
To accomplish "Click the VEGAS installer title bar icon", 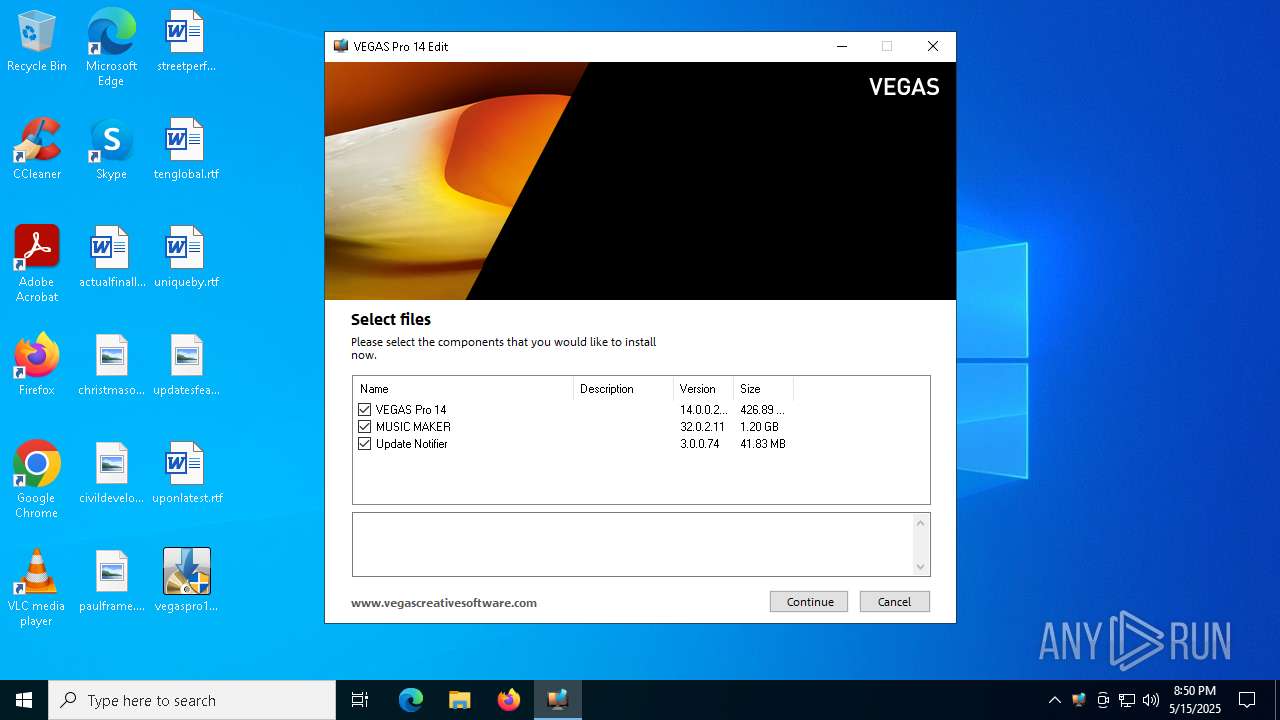I will 340,46.
